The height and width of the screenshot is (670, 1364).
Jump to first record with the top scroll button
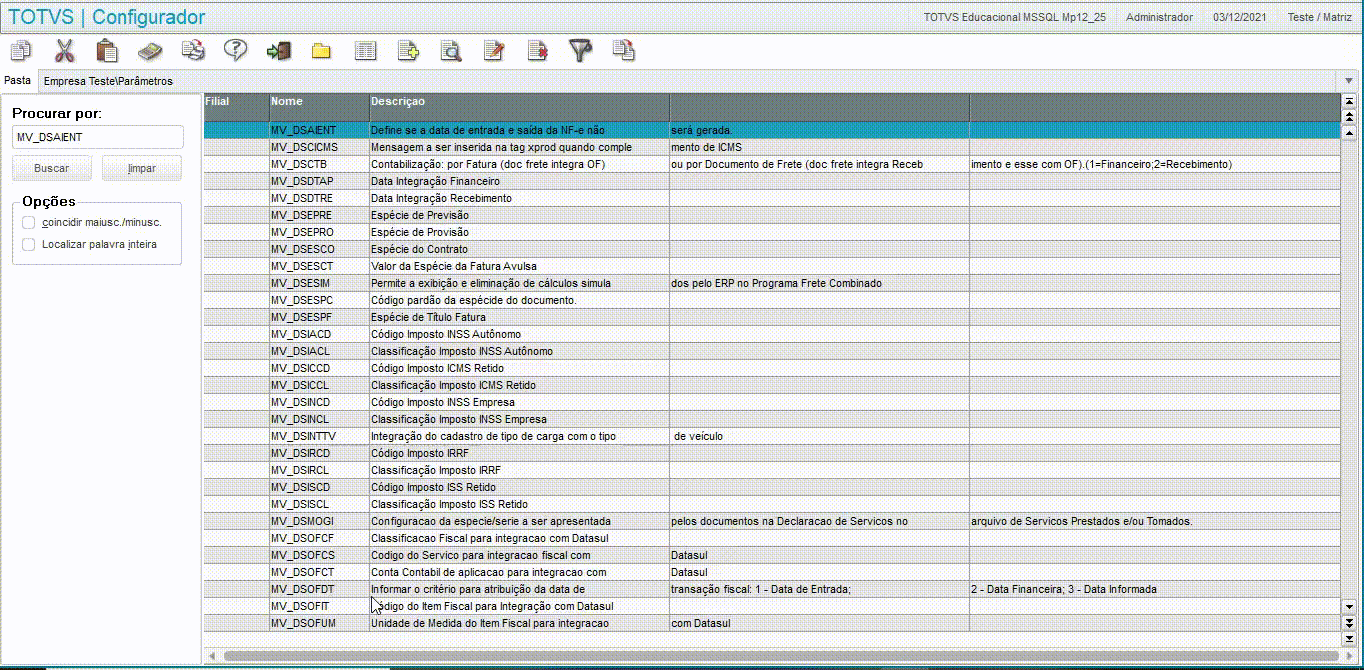(x=1349, y=101)
